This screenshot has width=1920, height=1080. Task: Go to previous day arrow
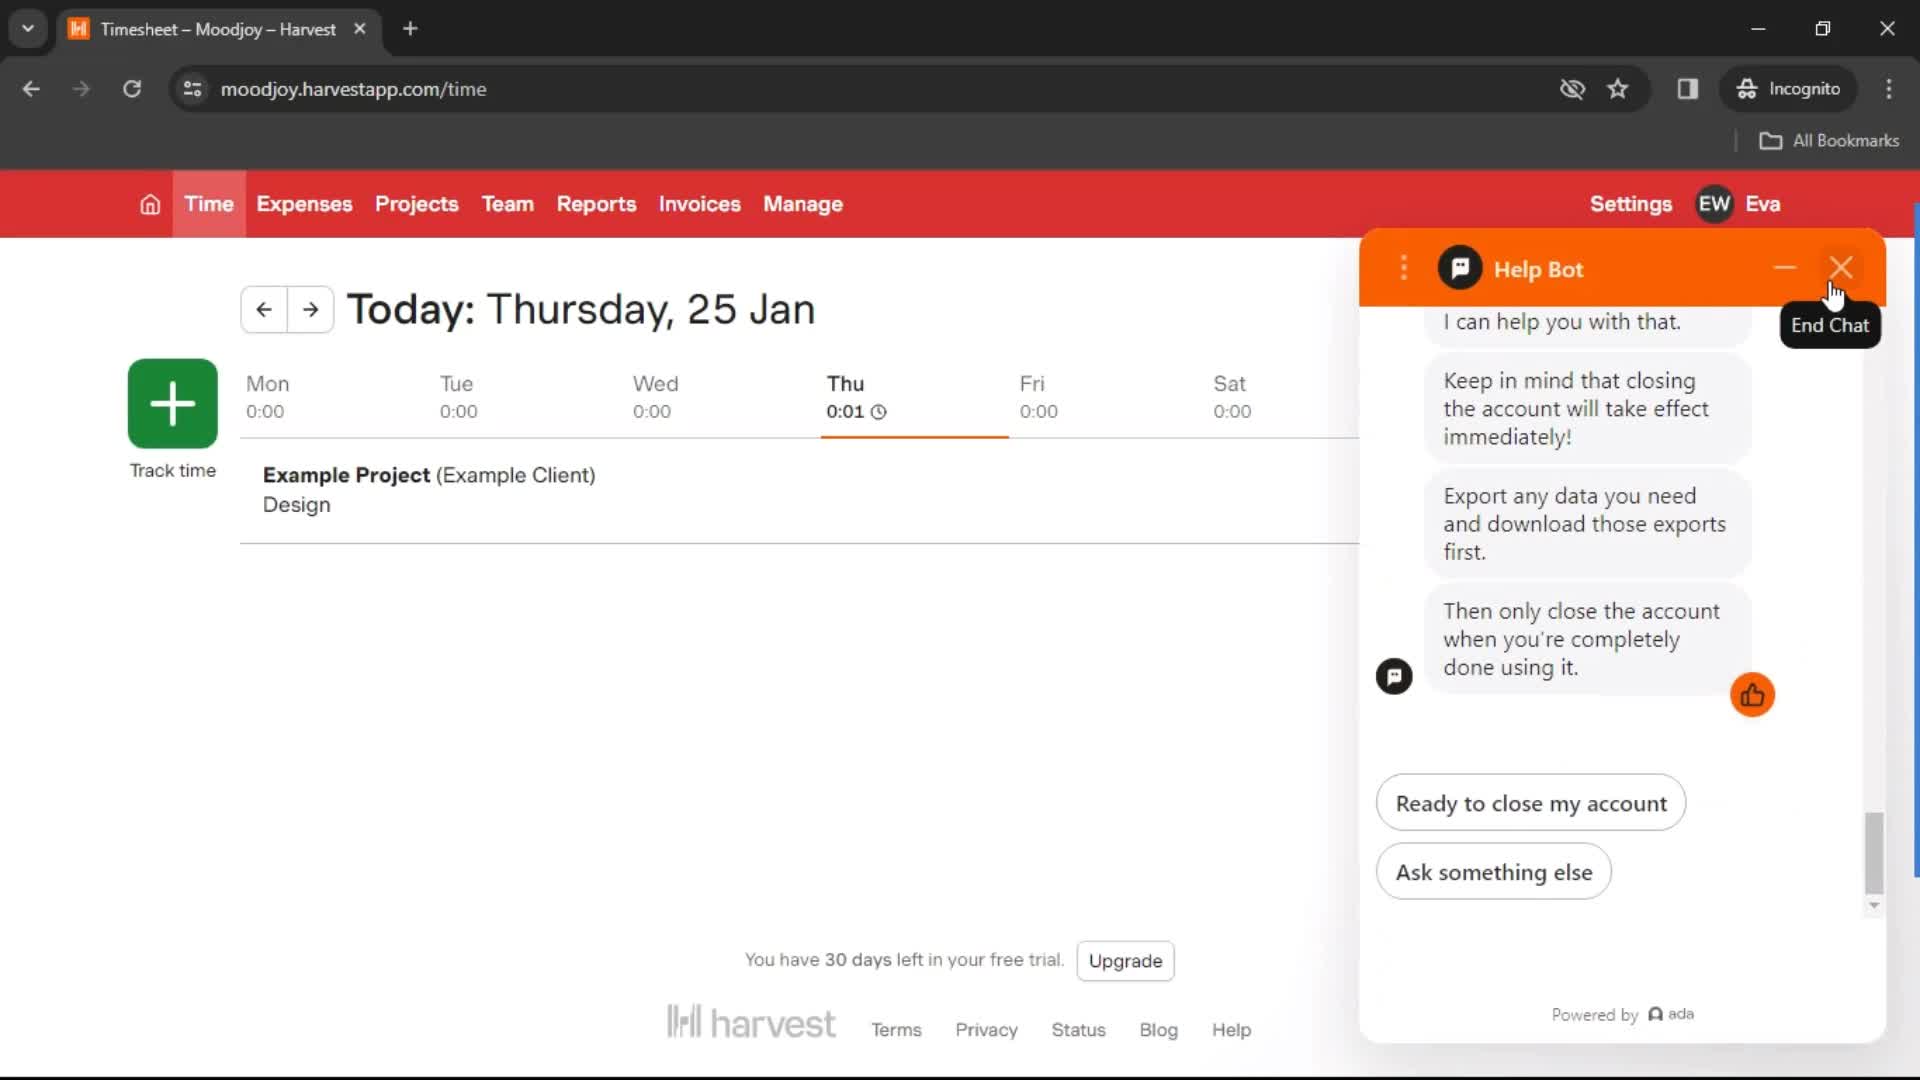(264, 310)
